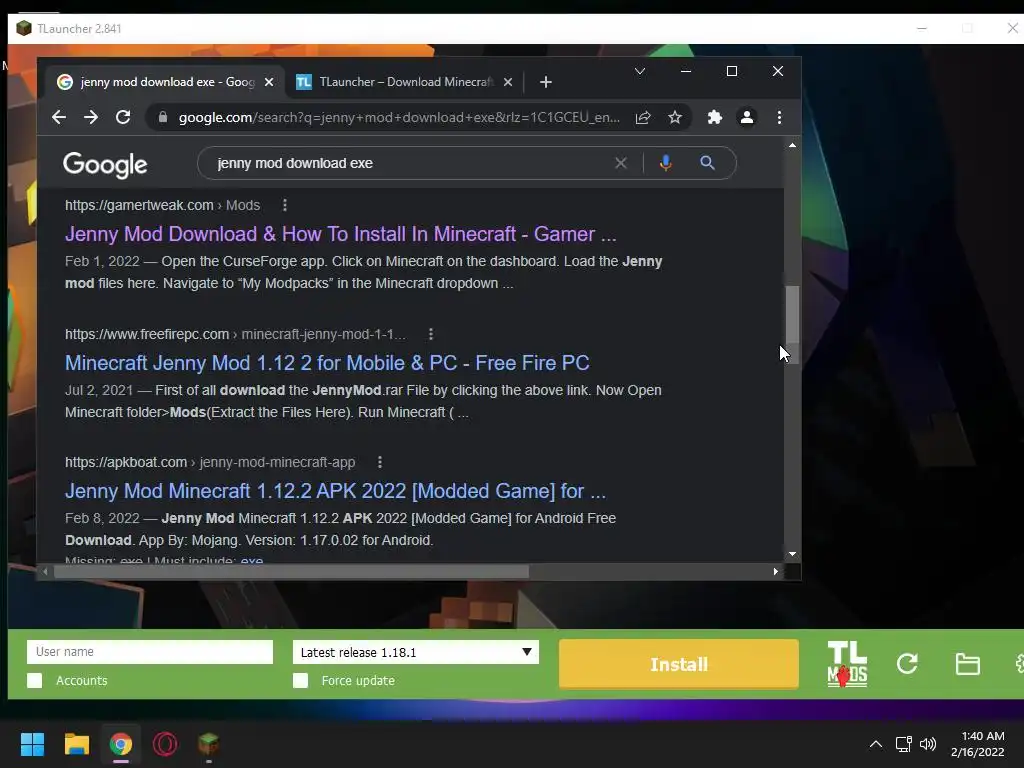
Task: Show hidden system tray icons
Action: tap(876, 744)
